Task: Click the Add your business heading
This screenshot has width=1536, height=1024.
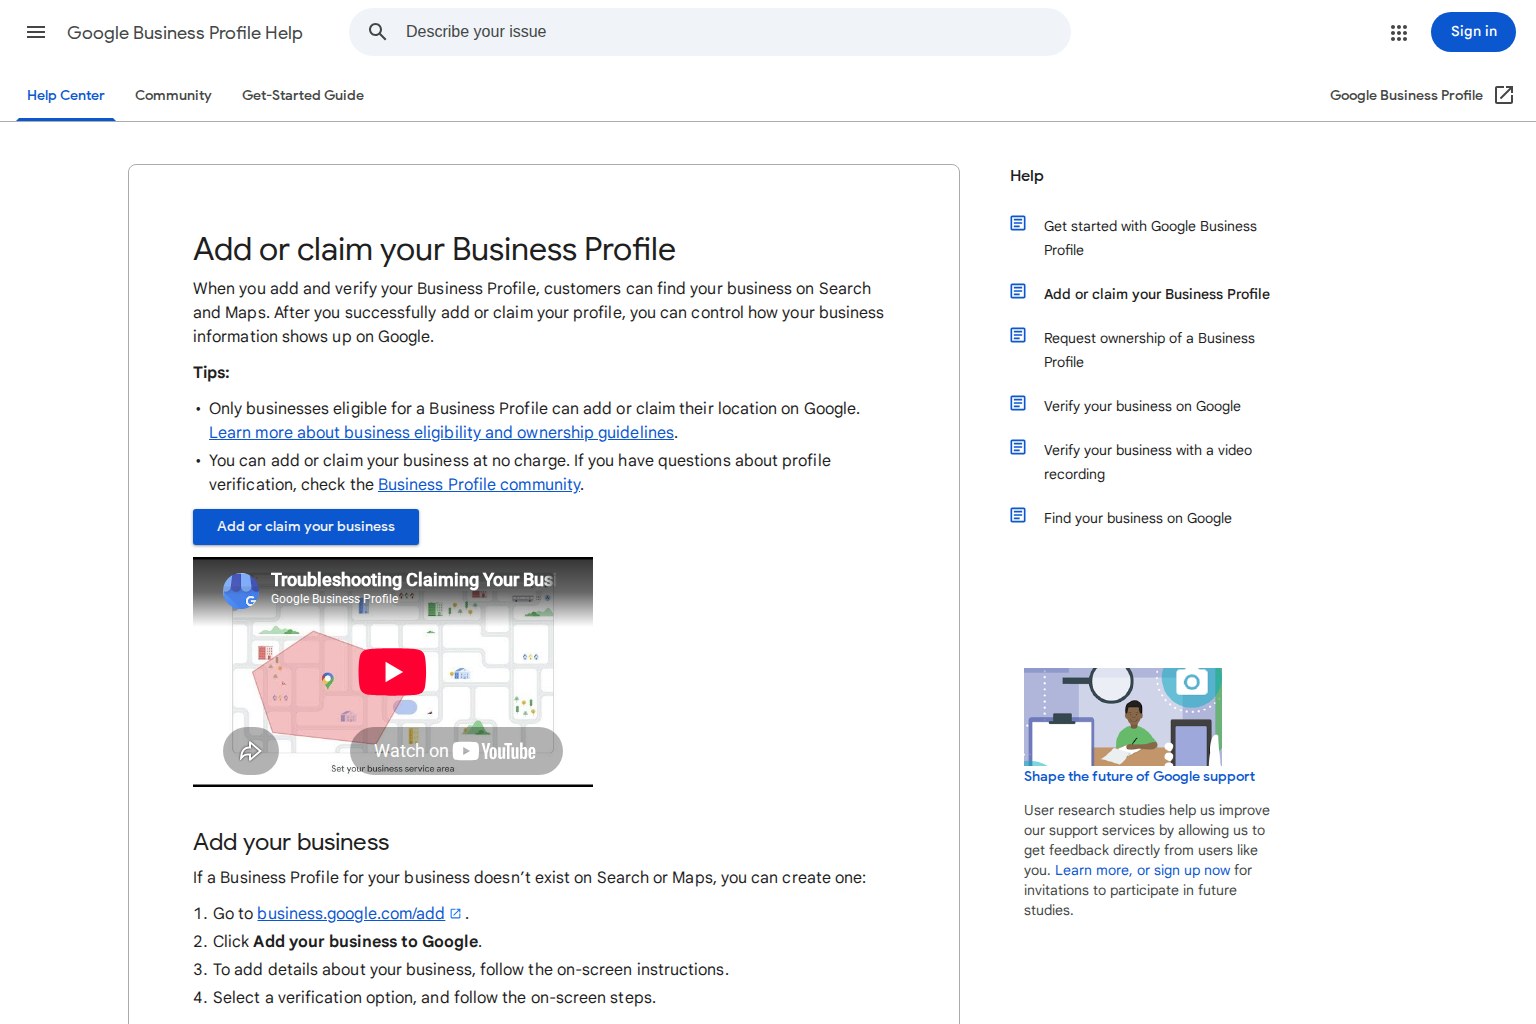Action: [291, 842]
